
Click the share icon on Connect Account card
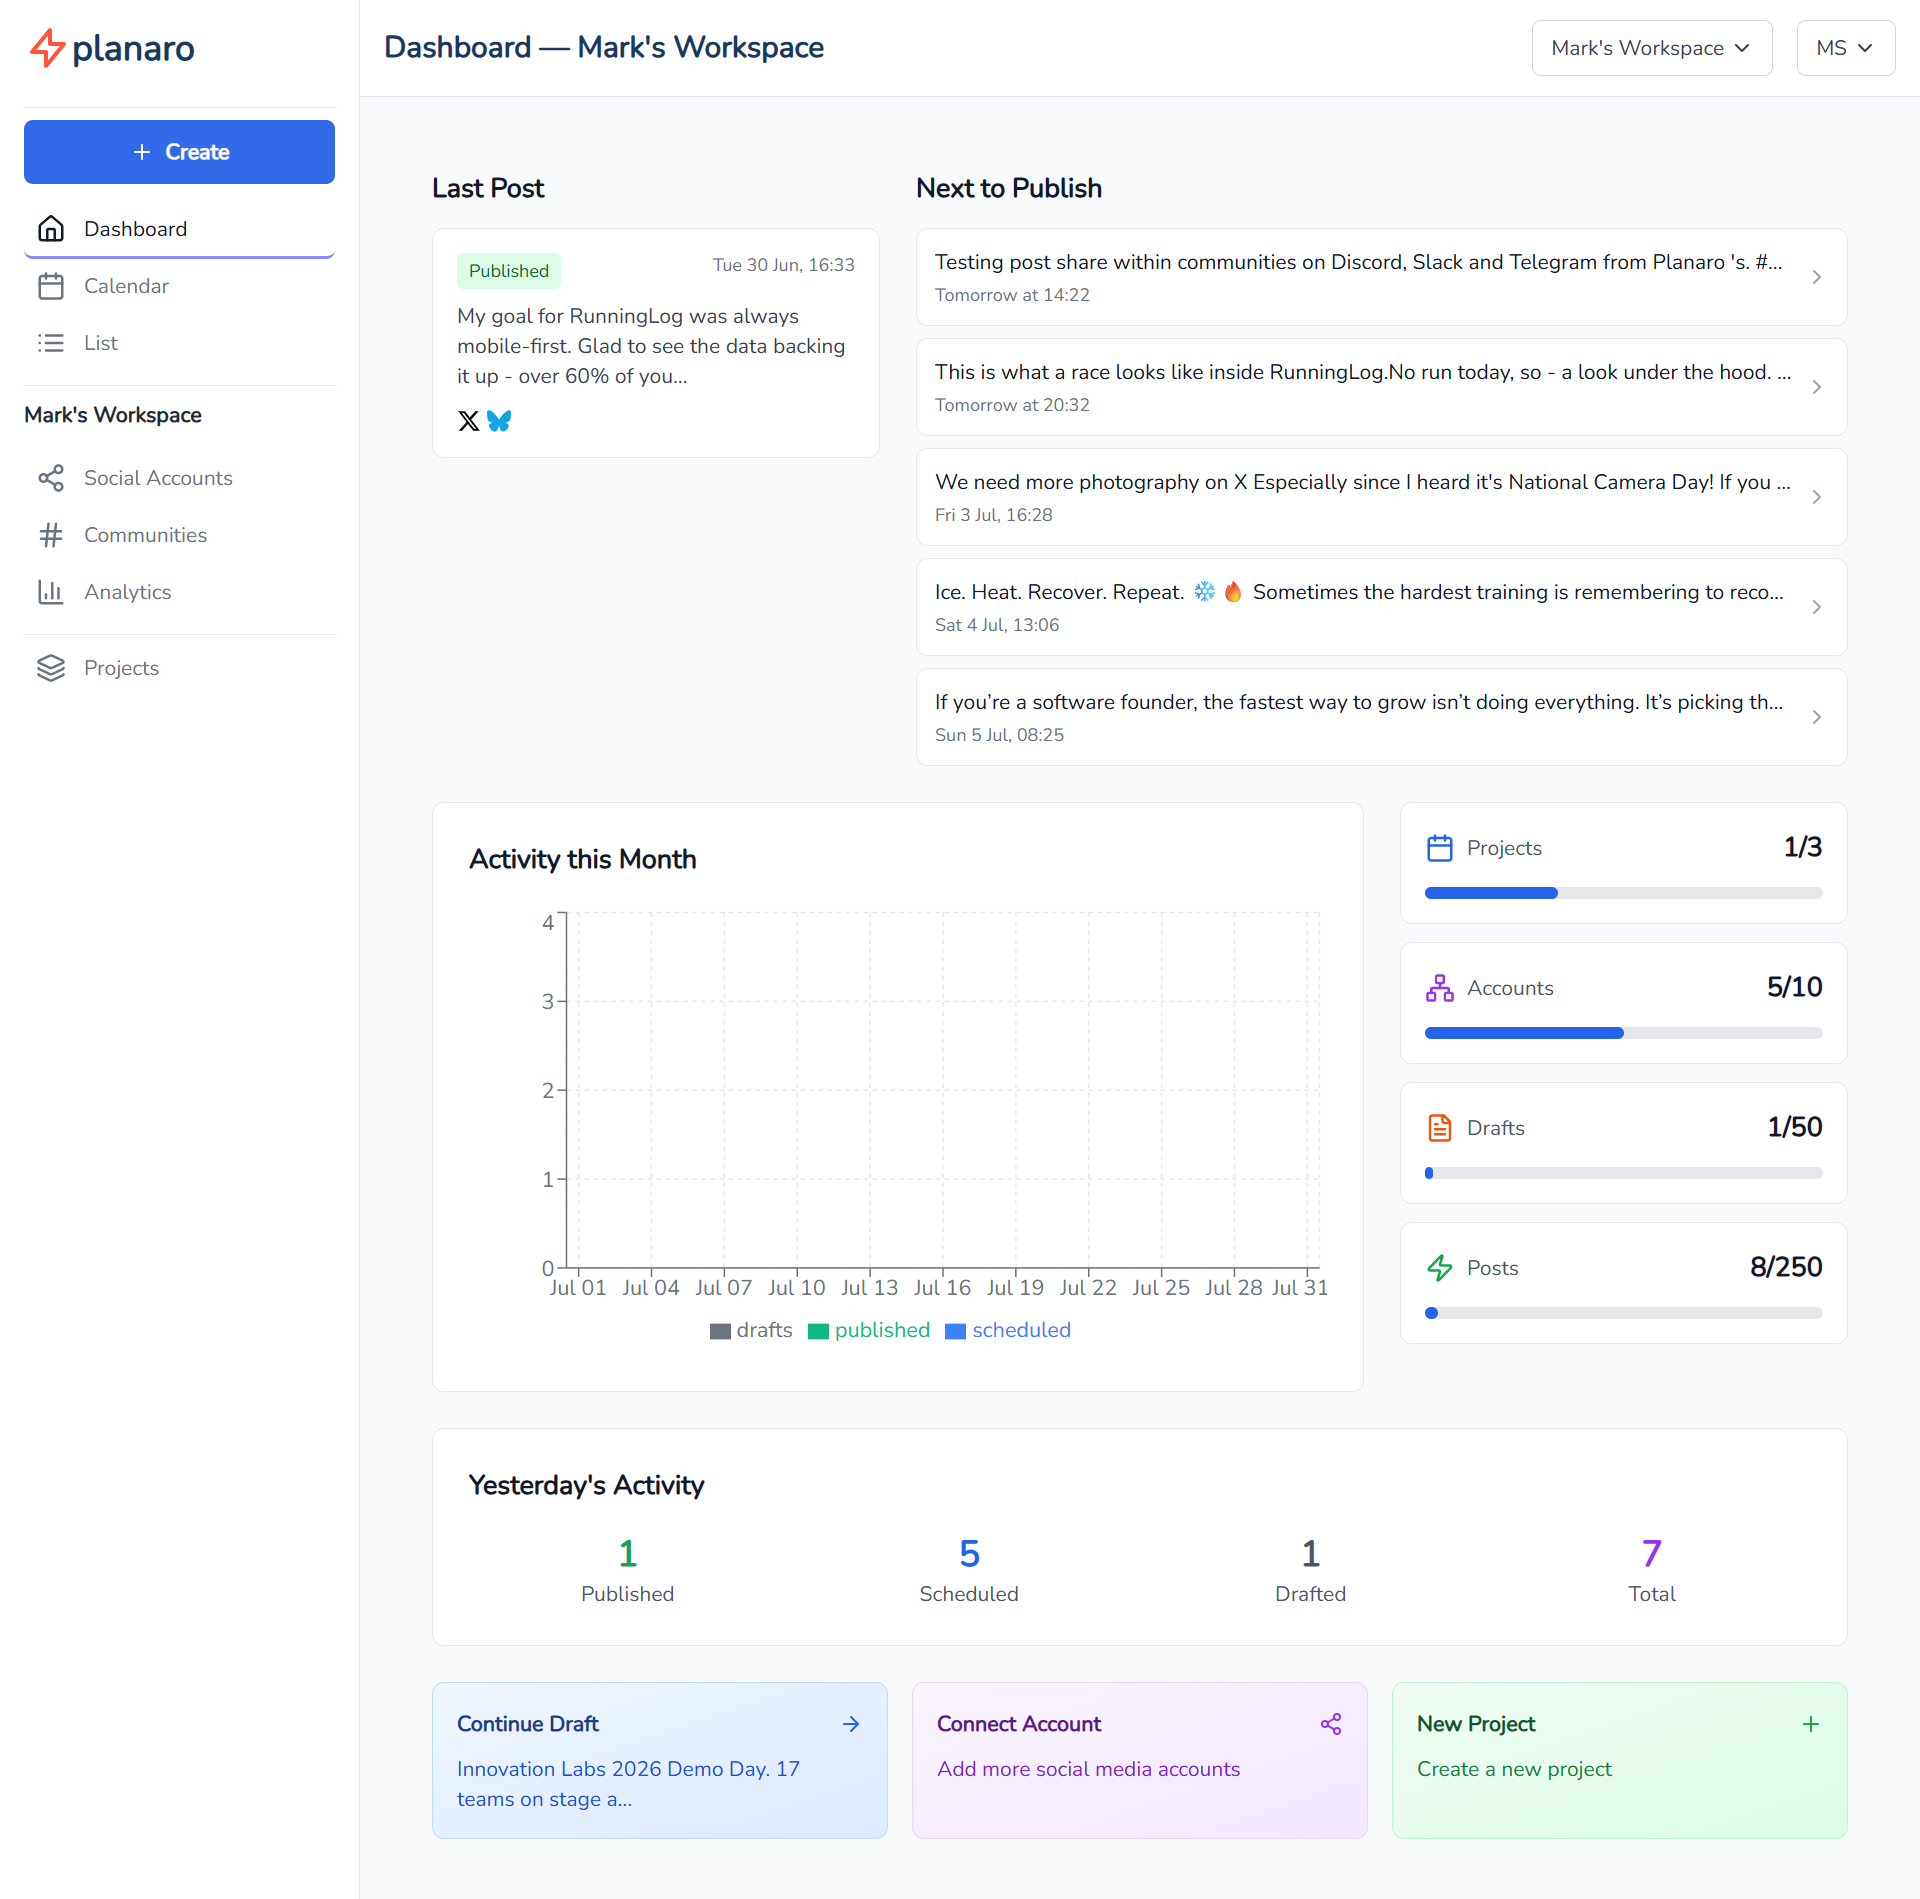click(x=1331, y=1724)
